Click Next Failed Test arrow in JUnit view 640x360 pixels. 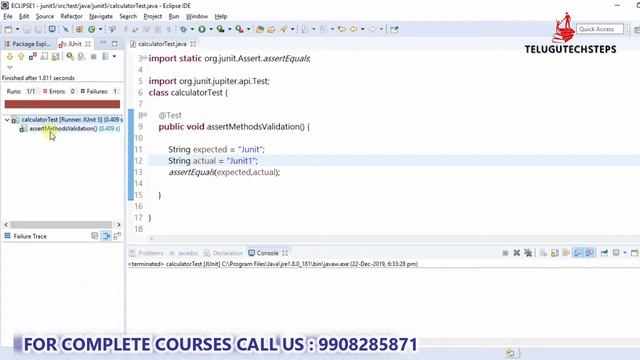pyautogui.click(x=10, y=56)
